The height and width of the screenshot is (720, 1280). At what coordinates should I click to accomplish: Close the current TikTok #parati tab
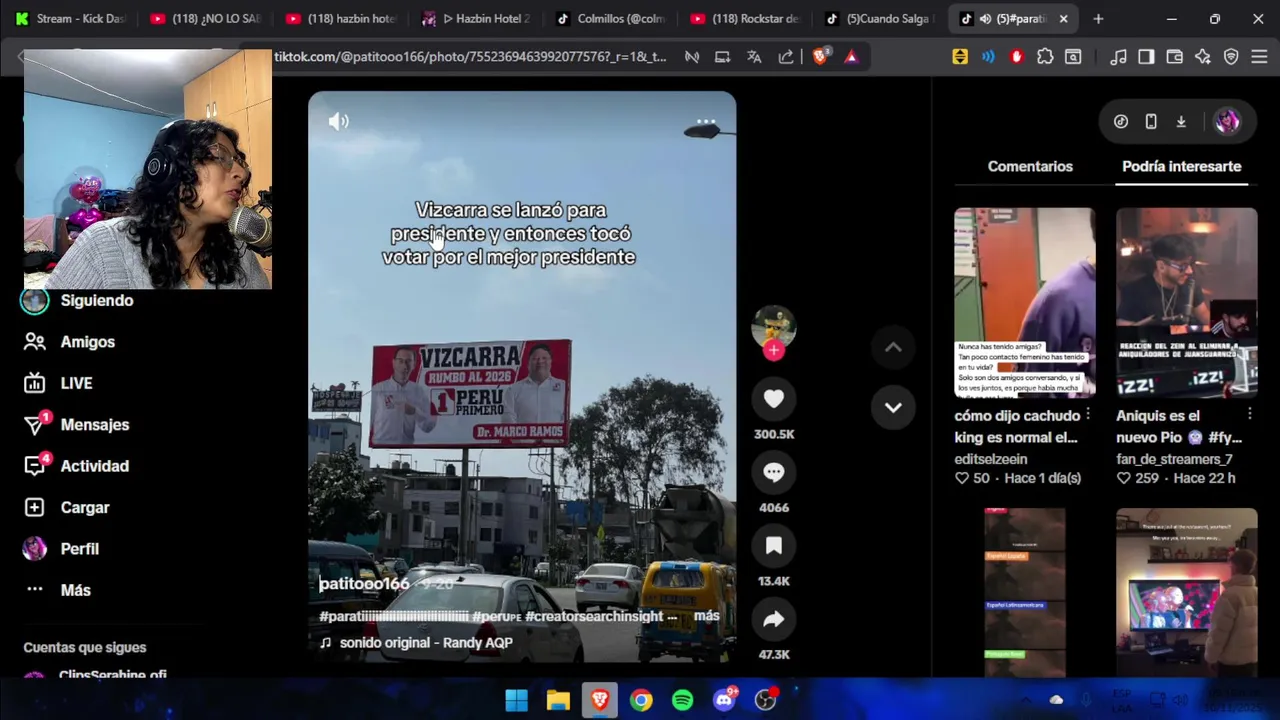pyautogui.click(x=1063, y=18)
